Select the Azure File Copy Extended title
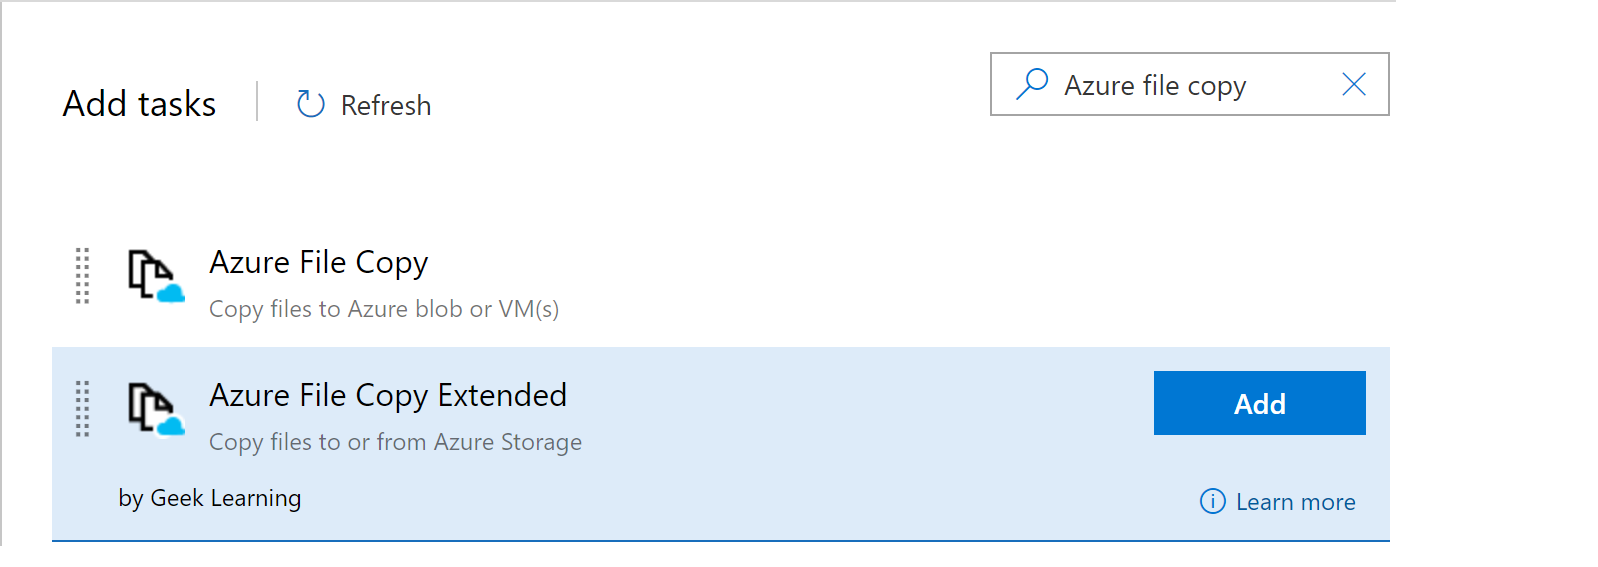Image resolution: width=1598 pixels, height=567 pixels. click(x=388, y=395)
